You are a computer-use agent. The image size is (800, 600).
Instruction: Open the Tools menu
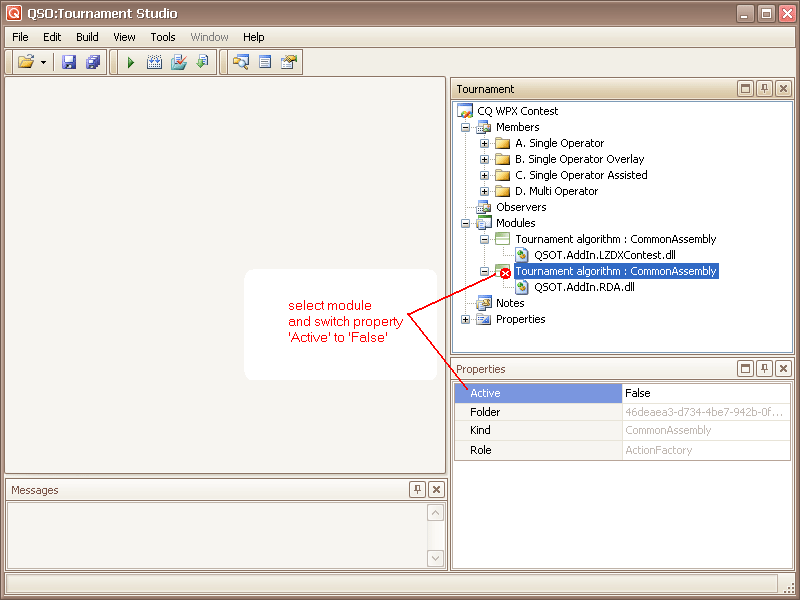(163, 37)
